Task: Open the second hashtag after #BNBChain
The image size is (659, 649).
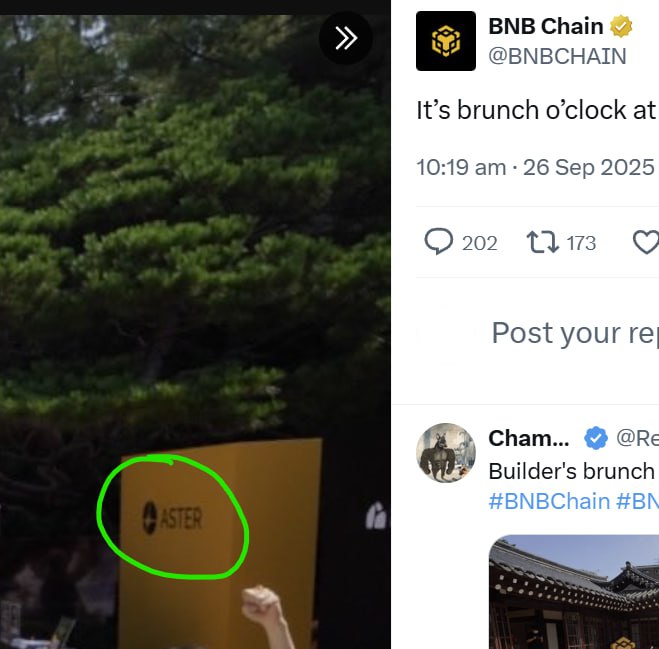Action: click(x=638, y=501)
